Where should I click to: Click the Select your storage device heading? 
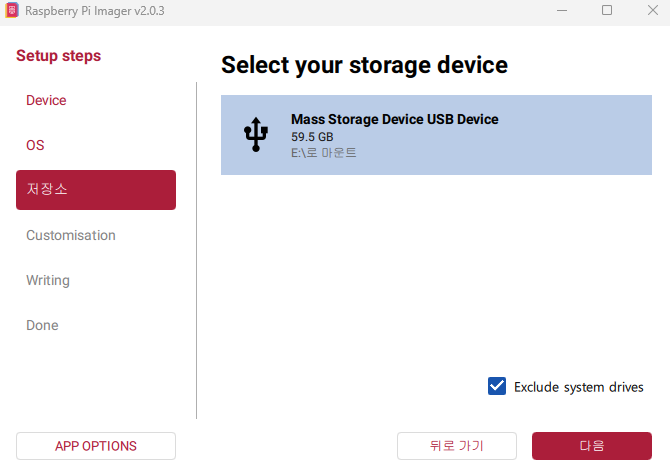(364, 65)
